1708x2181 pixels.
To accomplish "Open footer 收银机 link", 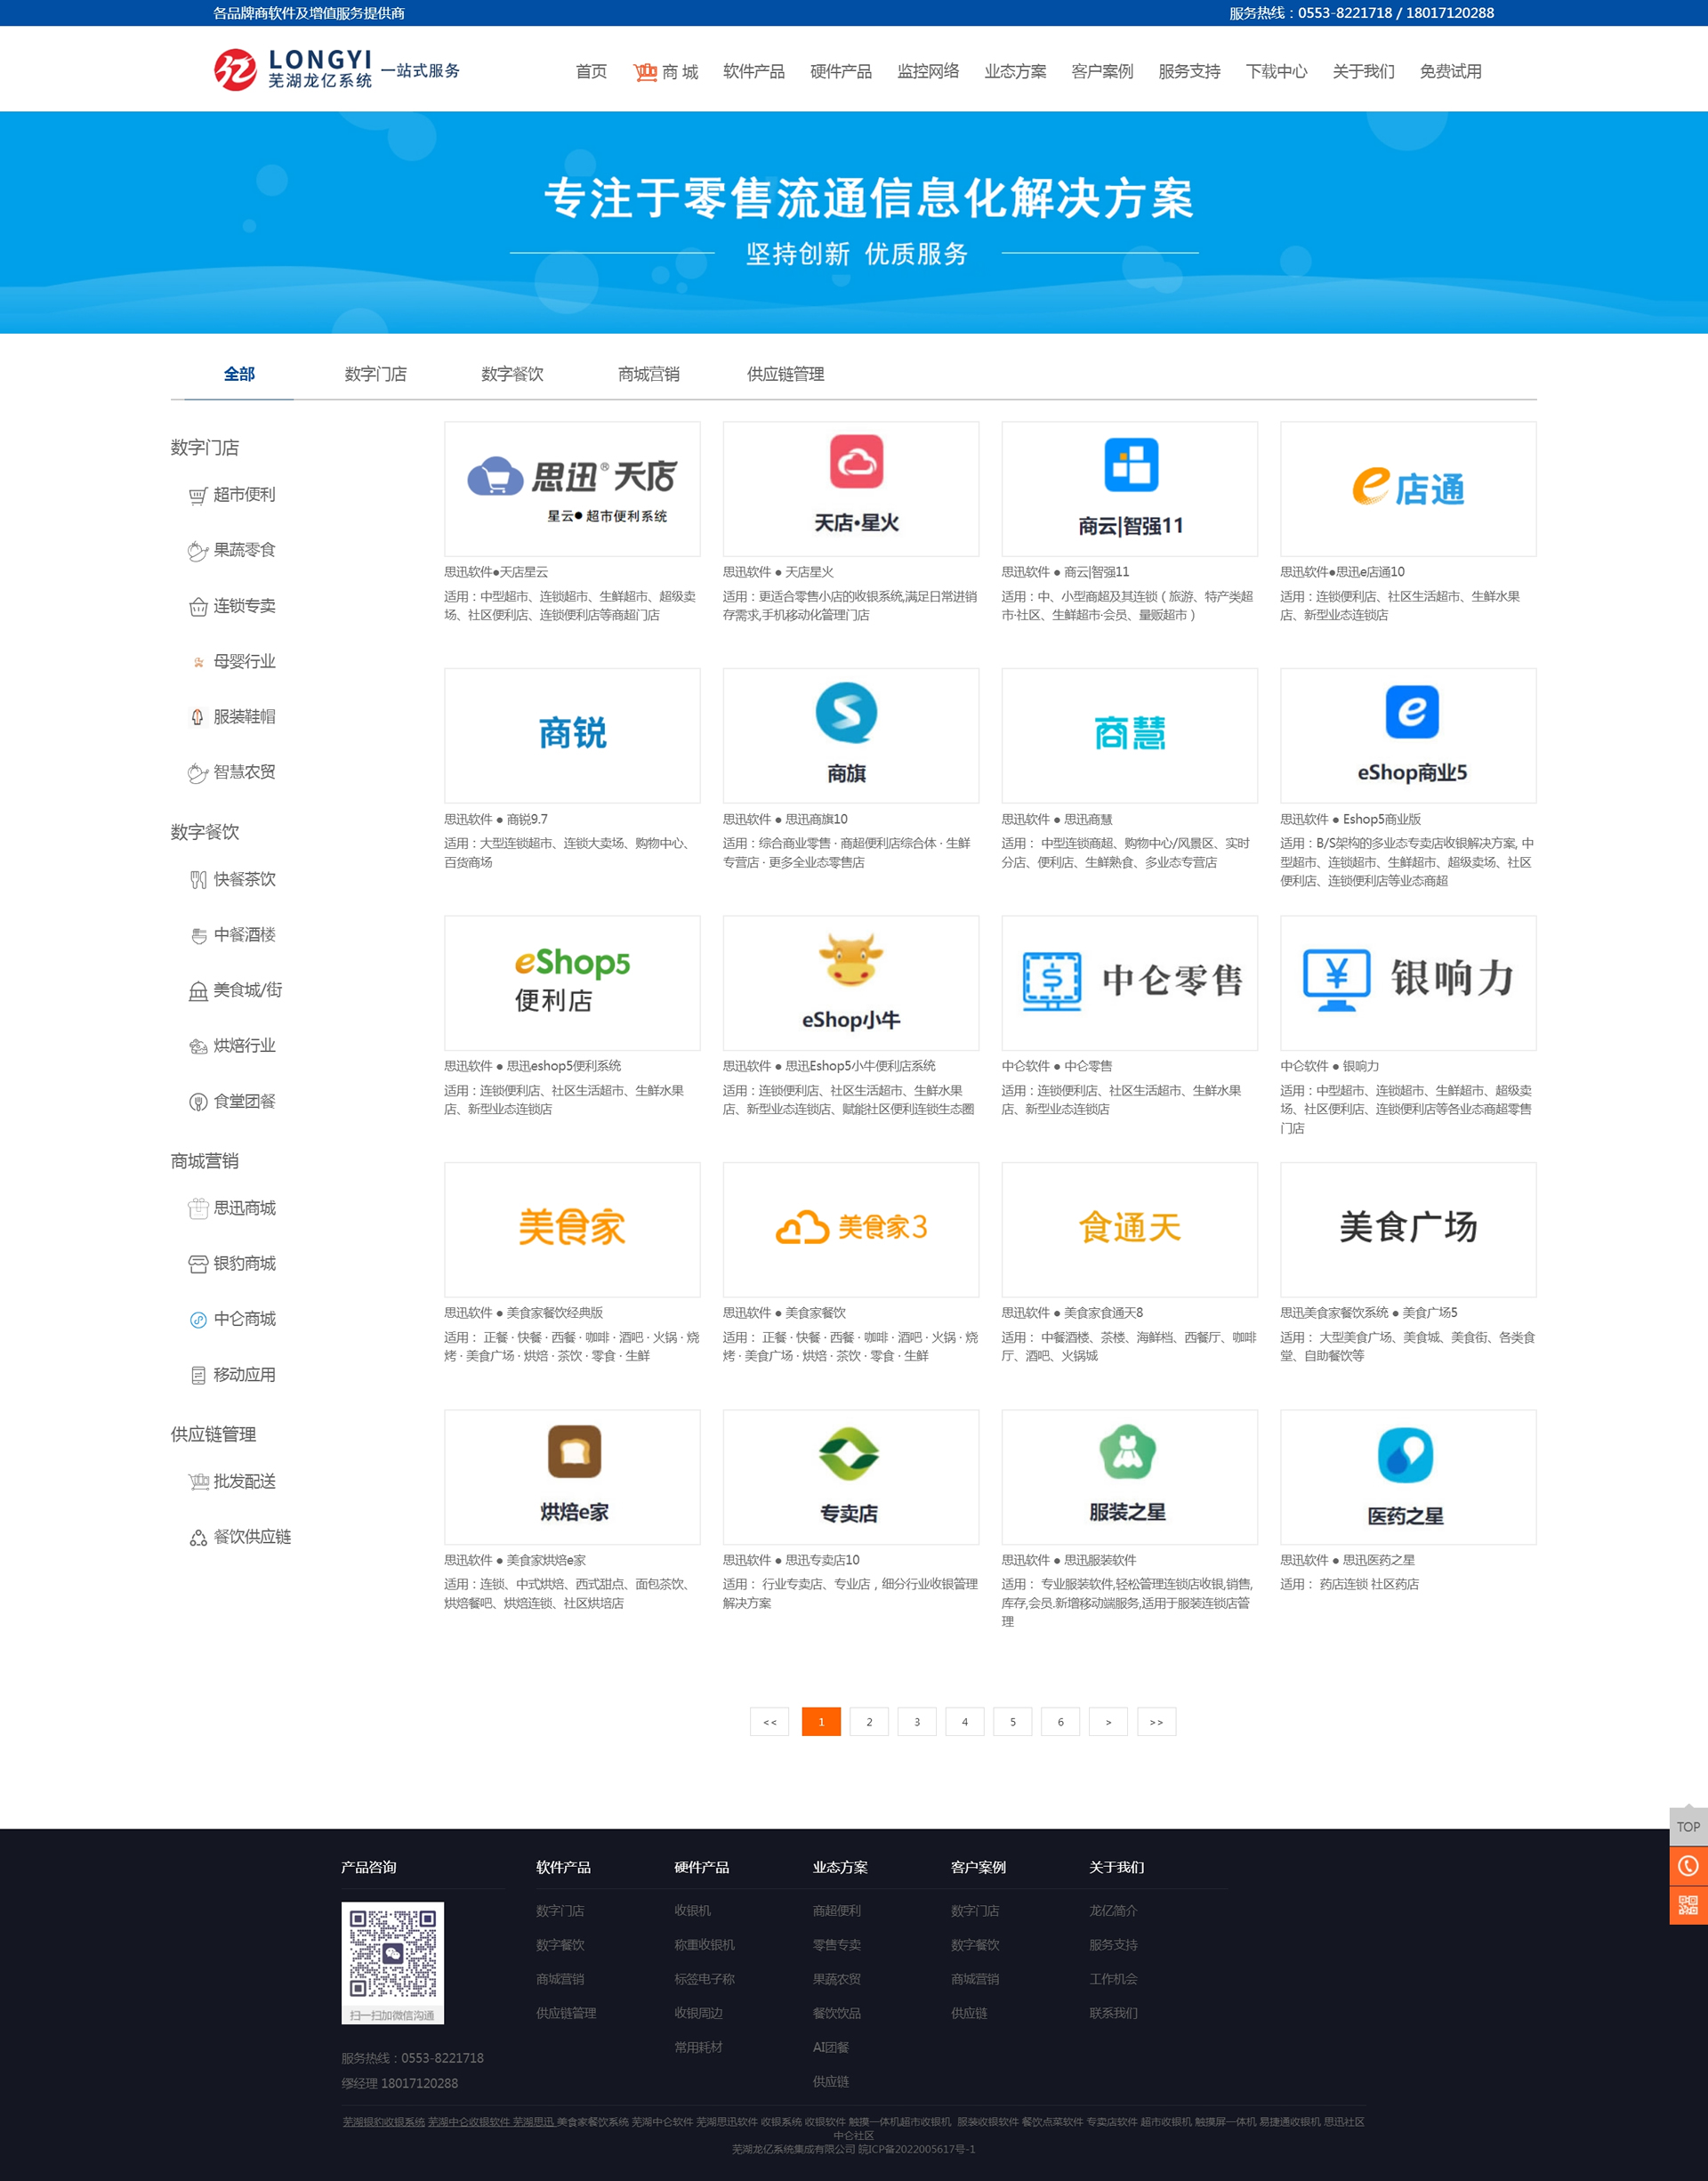I will coord(692,1911).
